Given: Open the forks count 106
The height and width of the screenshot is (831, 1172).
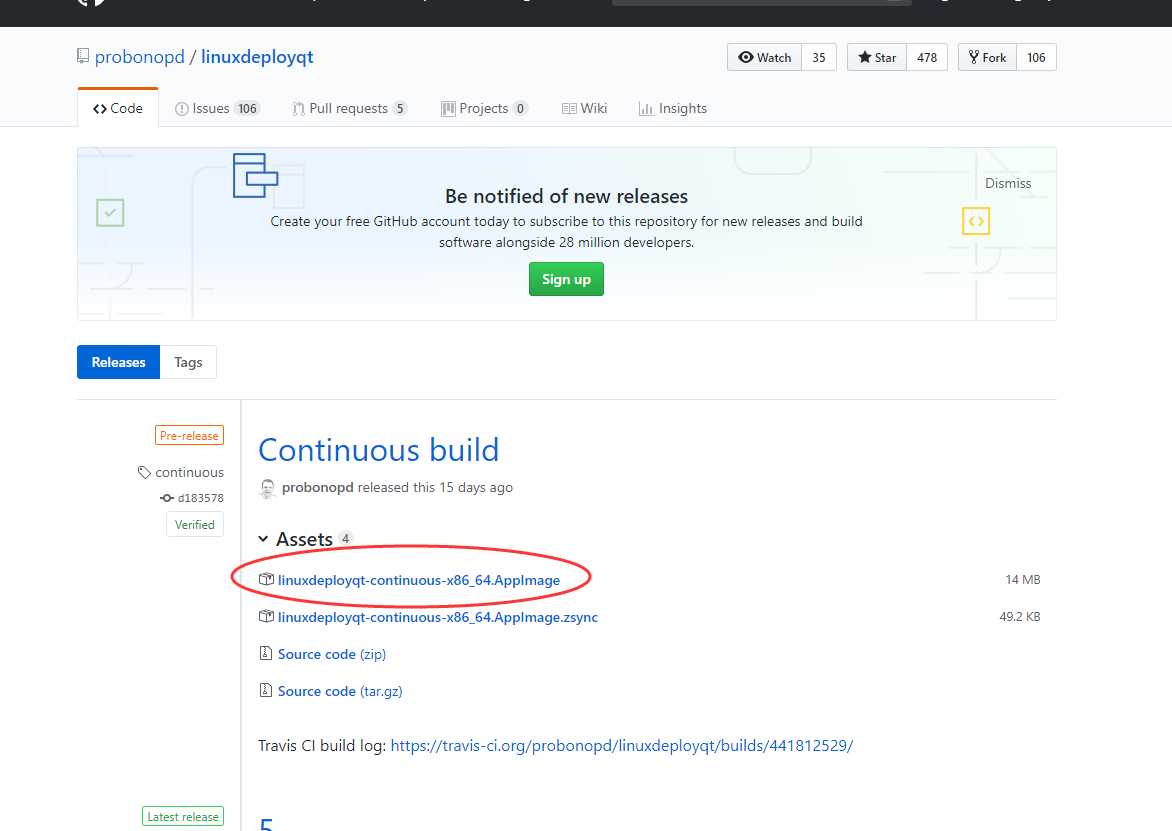Looking at the screenshot, I should pyautogui.click(x=1036, y=58).
